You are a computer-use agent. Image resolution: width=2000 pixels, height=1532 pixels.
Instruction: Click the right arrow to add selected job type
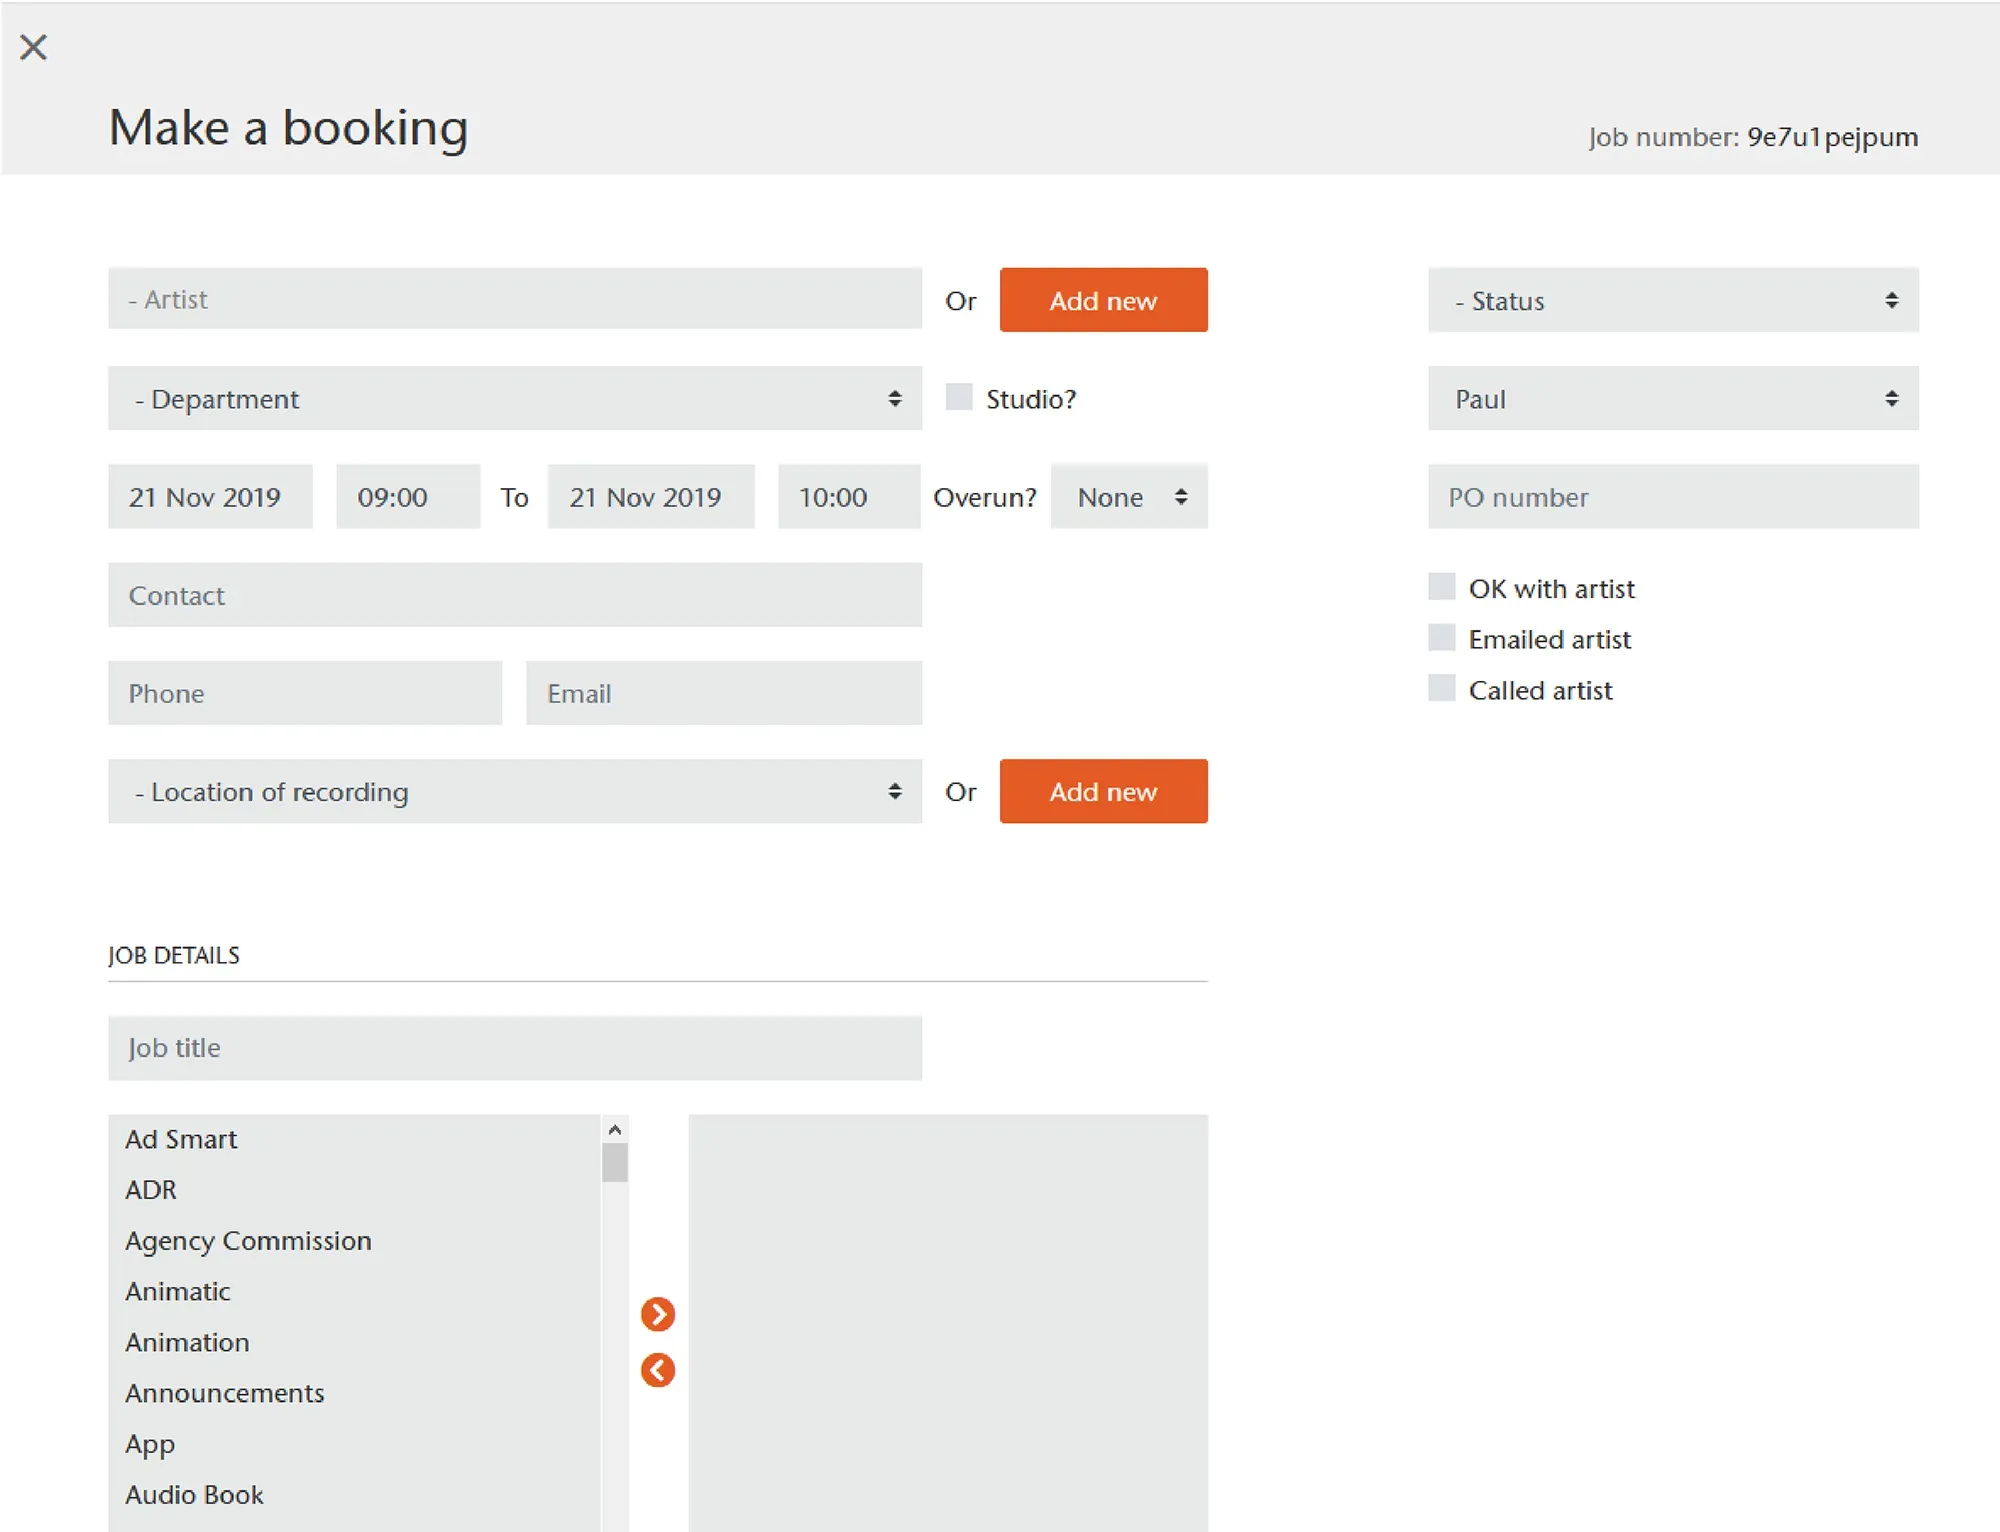[x=657, y=1315]
